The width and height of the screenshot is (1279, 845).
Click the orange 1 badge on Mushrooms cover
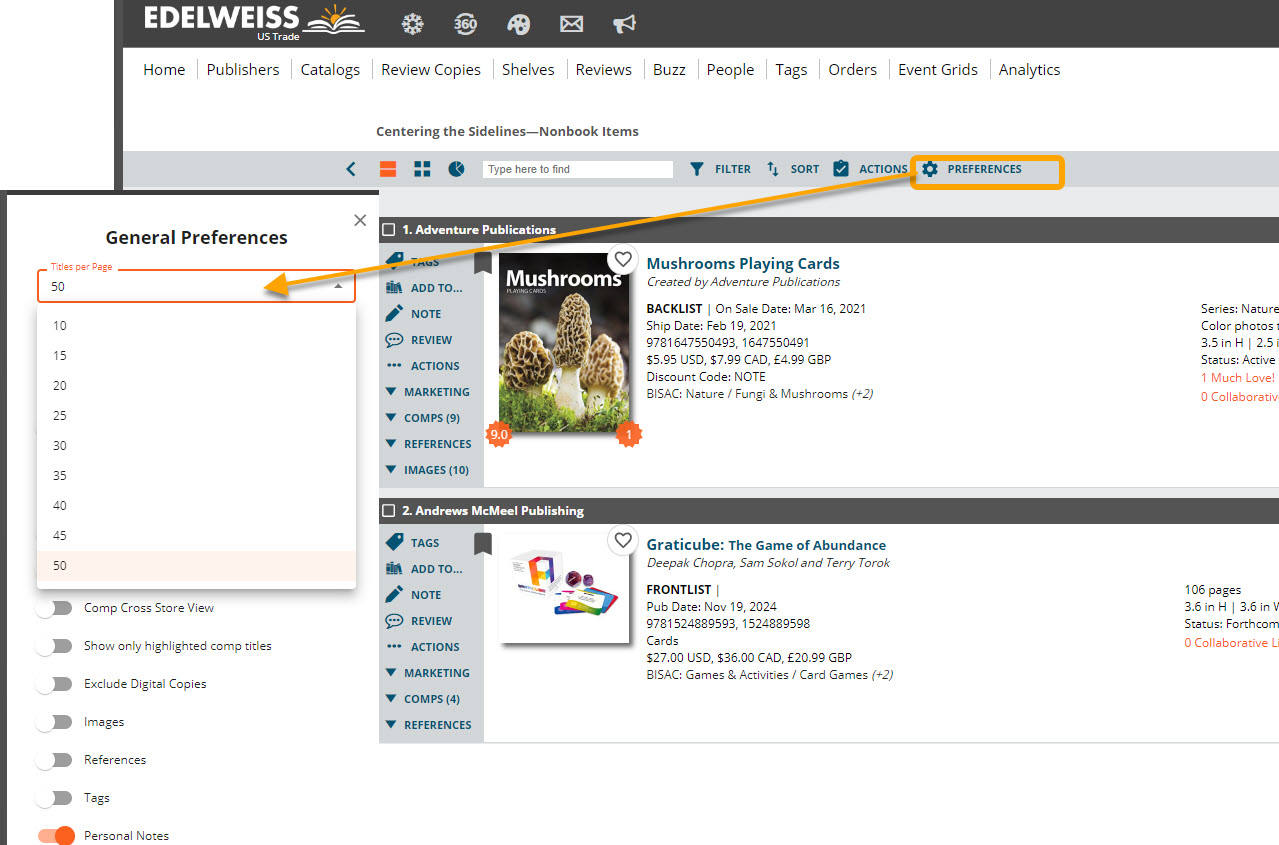(x=628, y=435)
